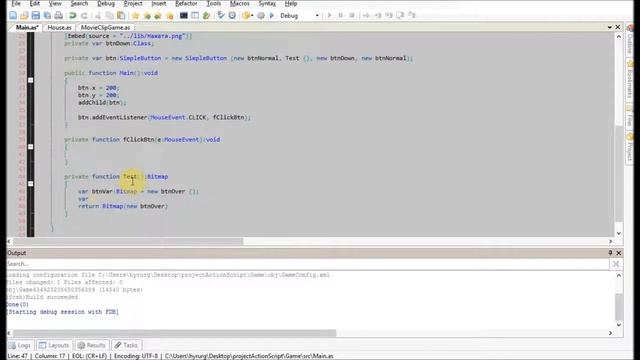Click the grey gear build project icon

(x=261, y=16)
